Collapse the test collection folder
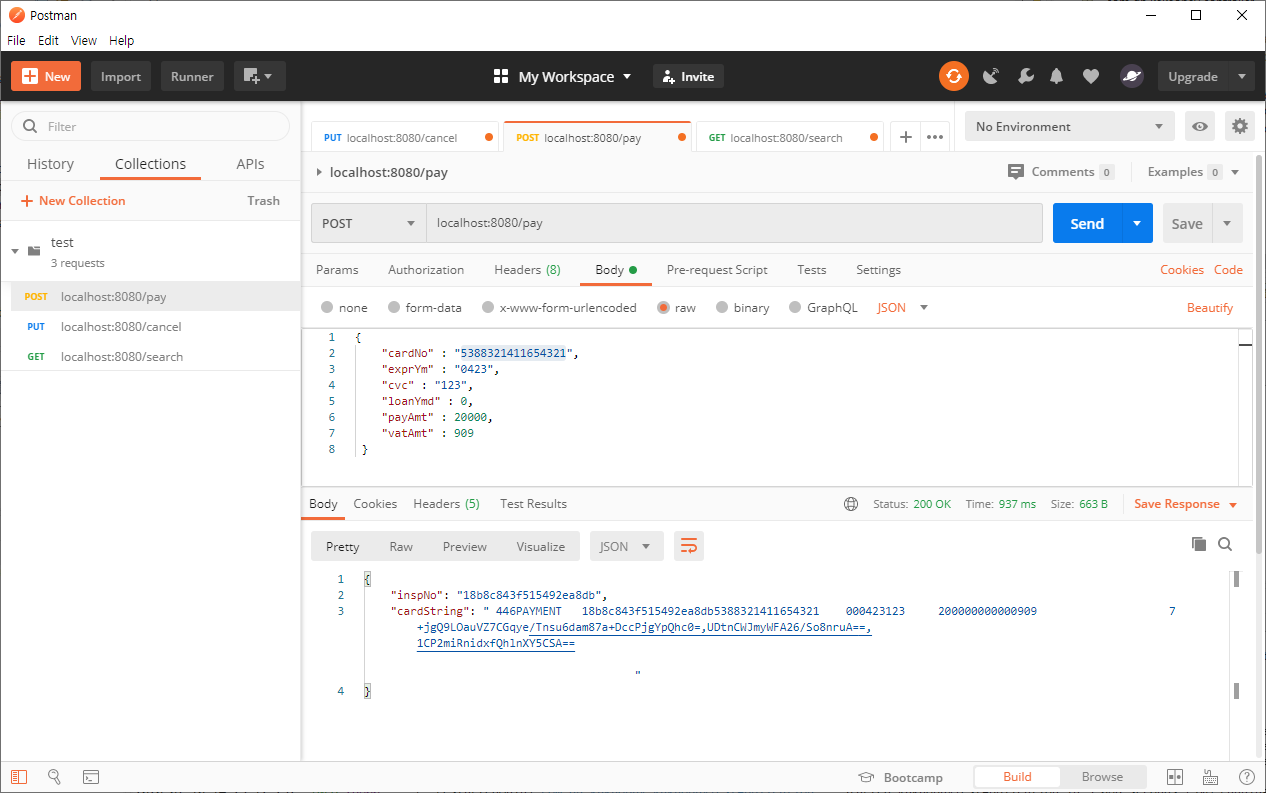Image resolution: width=1271 pixels, height=794 pixels. click(15, 251)
